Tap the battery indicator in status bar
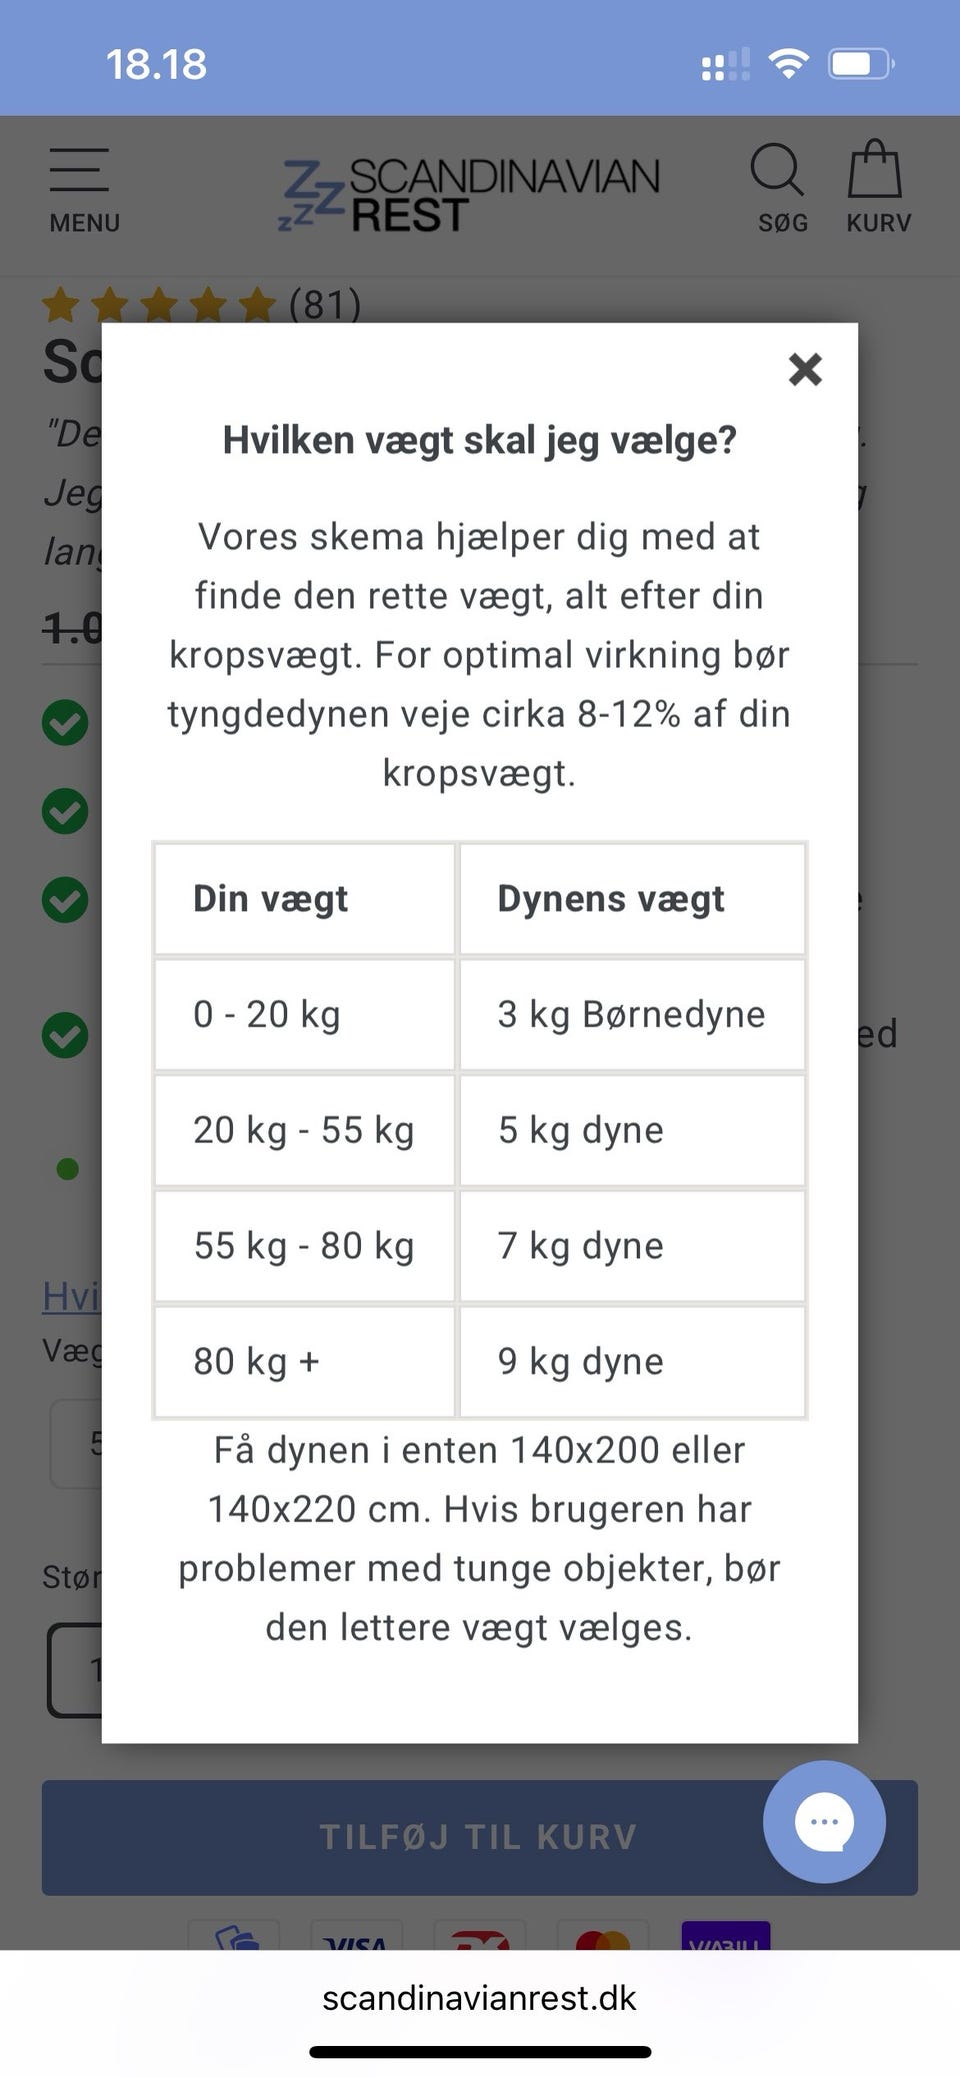The image size is (960, 2078). pyautogui.click(x=860, y=65)
